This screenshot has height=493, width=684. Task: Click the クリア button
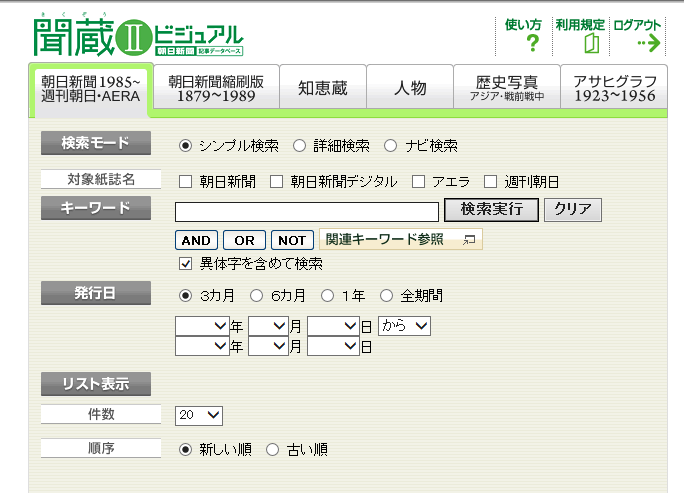(x=573, y=210)
